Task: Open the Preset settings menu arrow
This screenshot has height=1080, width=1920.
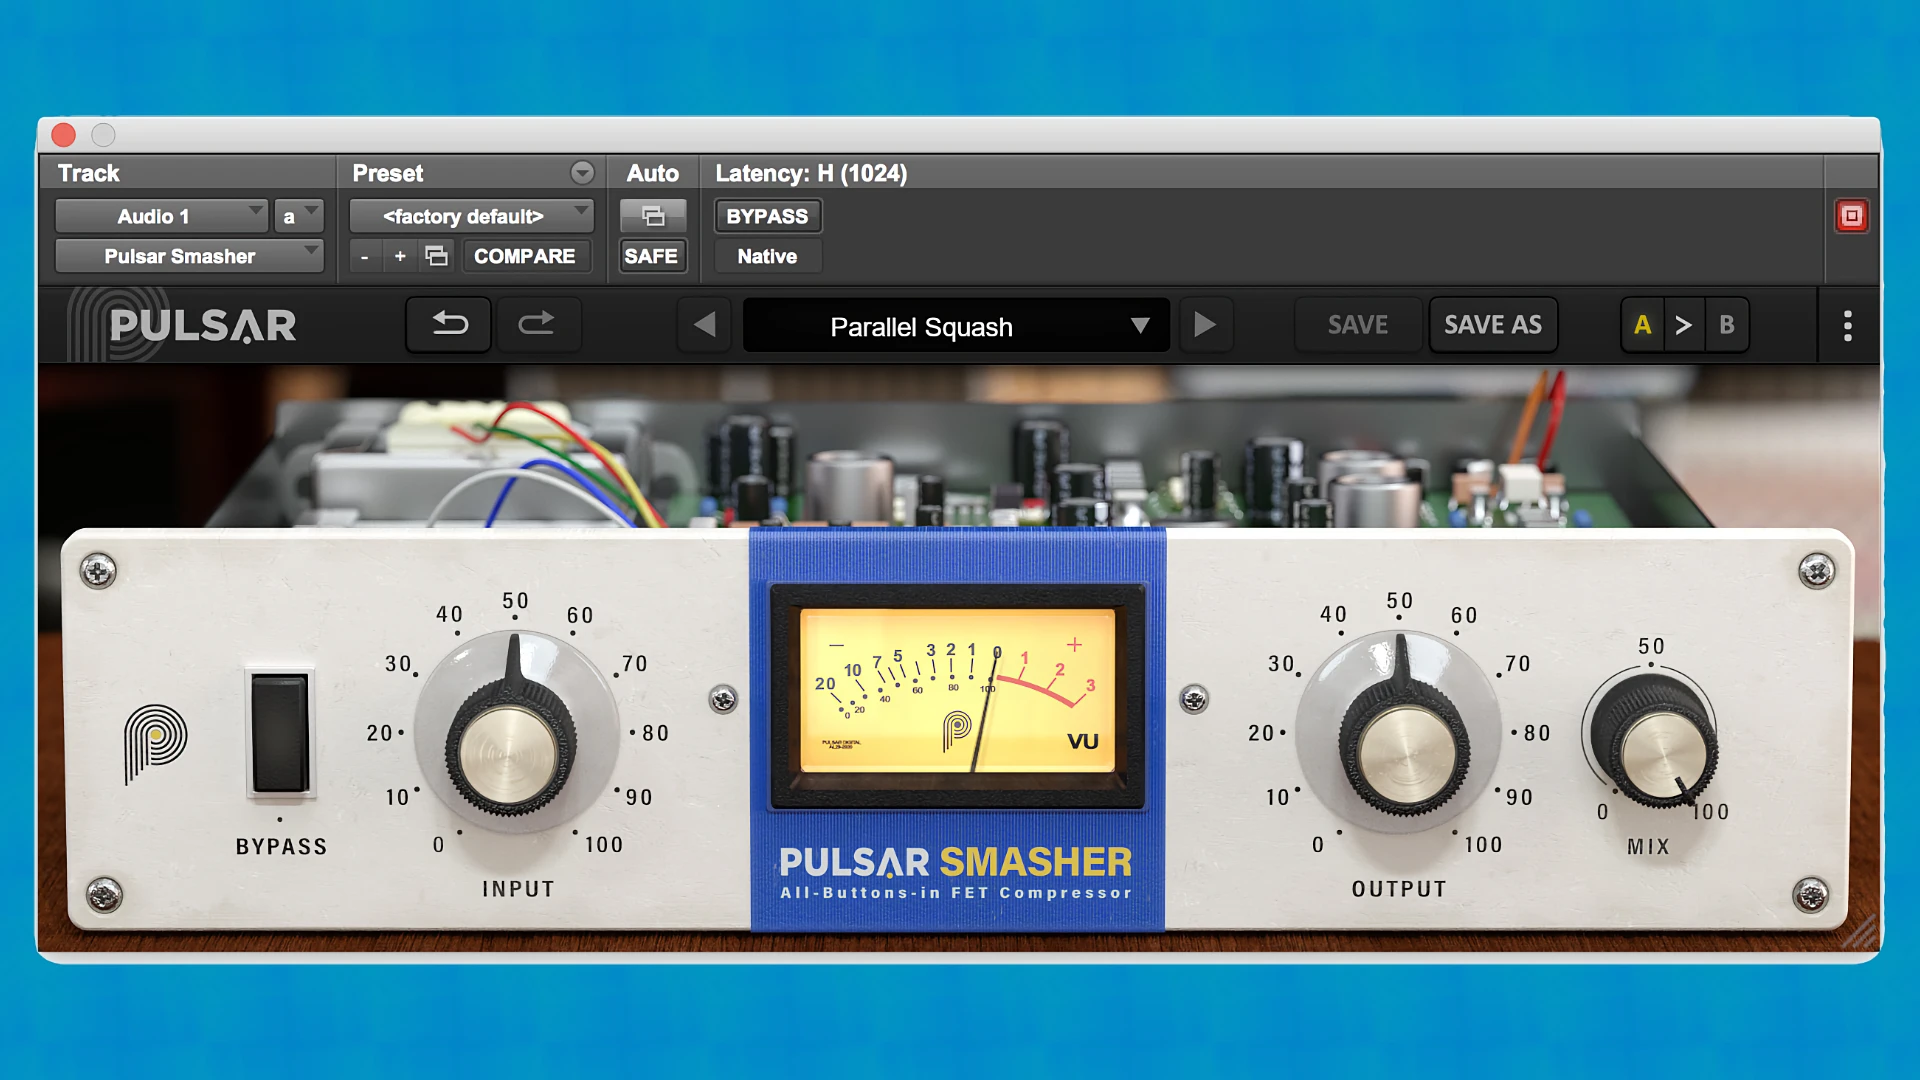Action: coord(582,173)
